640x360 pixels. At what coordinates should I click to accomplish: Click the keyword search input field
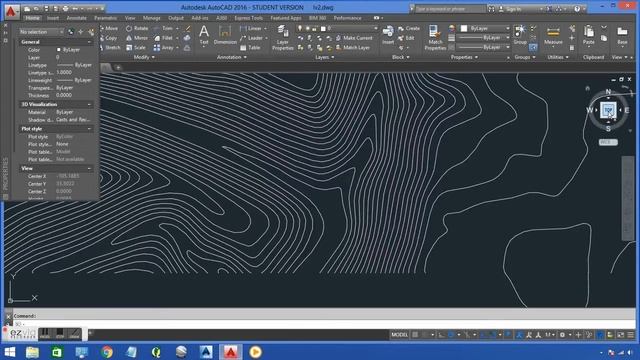(x=450, y=9)
